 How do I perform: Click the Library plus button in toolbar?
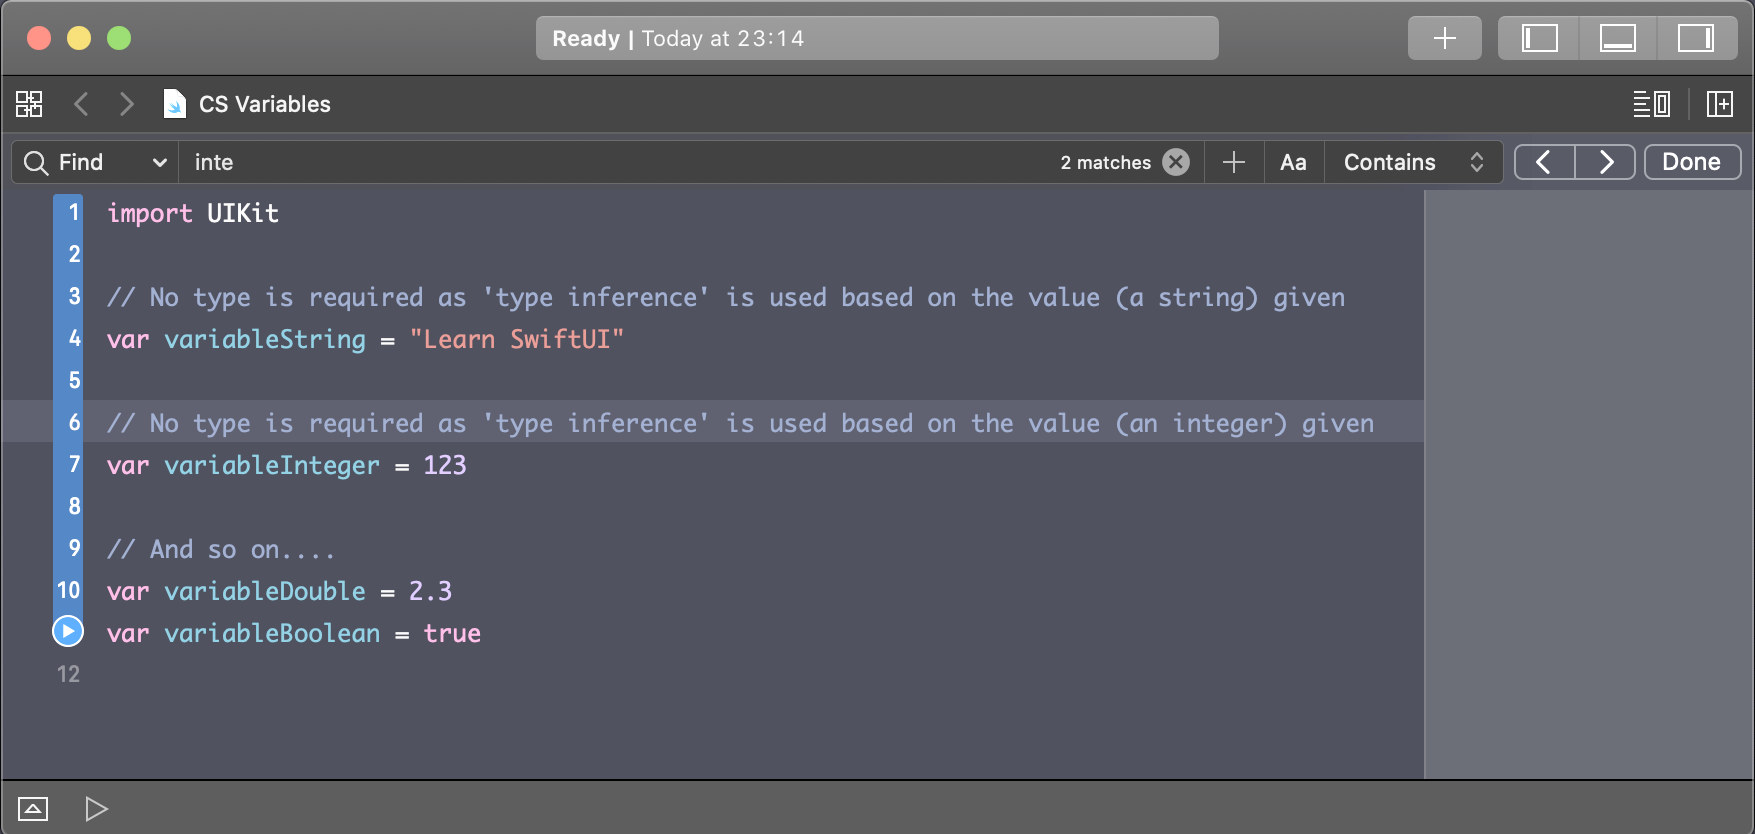tap(1444, 38)
